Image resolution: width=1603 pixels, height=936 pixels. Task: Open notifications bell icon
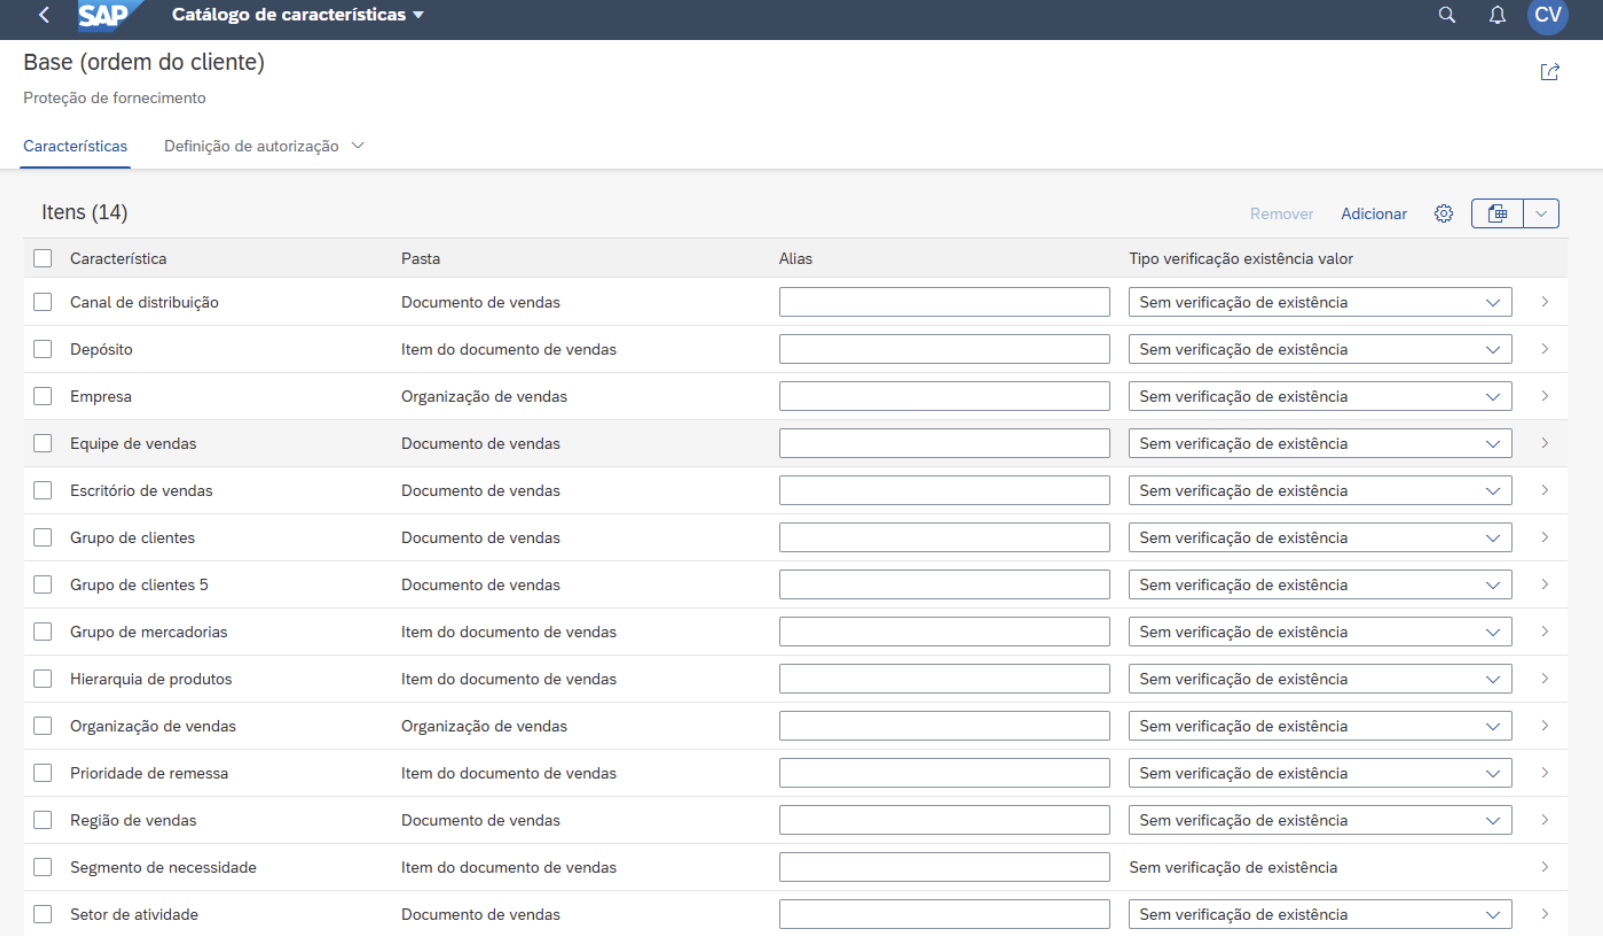1497,15
